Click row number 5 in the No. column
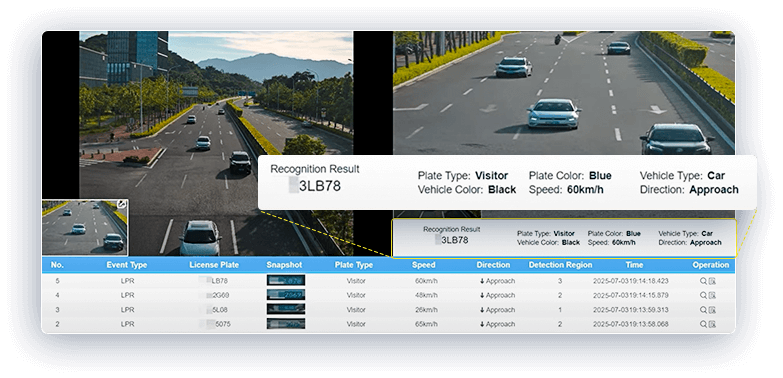 (57, 281)
